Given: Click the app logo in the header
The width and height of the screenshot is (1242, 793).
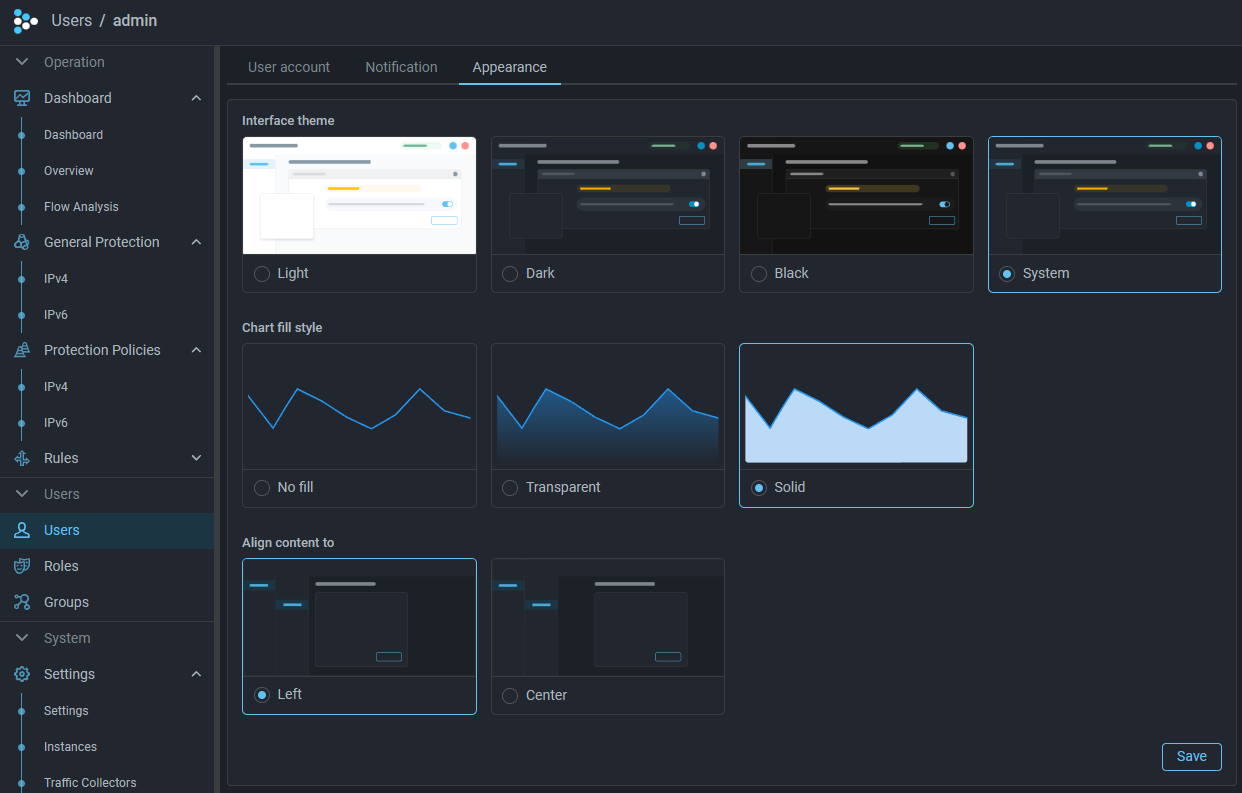Looking at the screenshot, I should point(25,21).
